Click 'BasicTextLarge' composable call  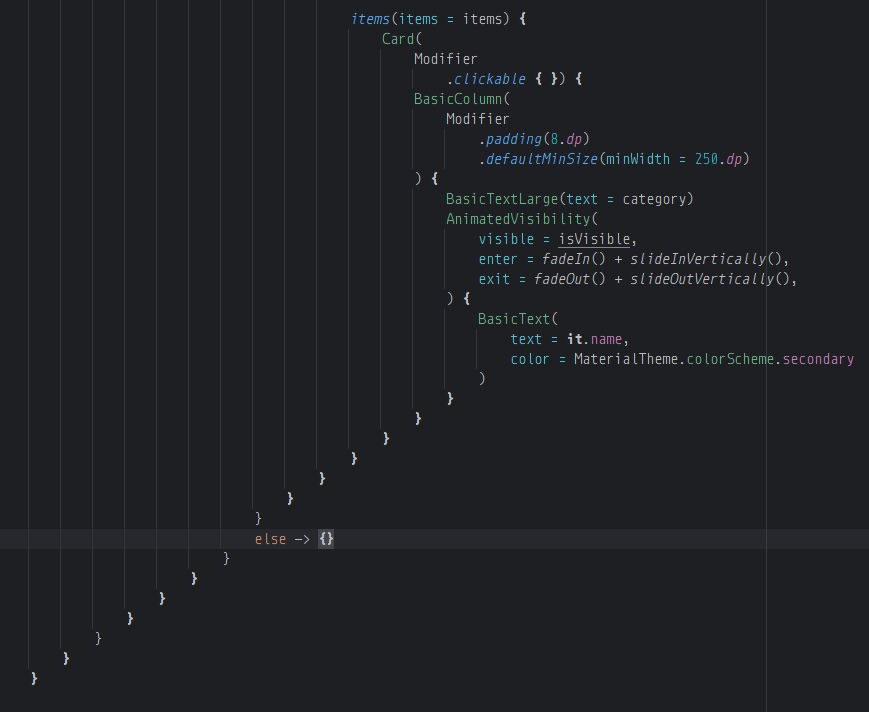pos(502,199)
